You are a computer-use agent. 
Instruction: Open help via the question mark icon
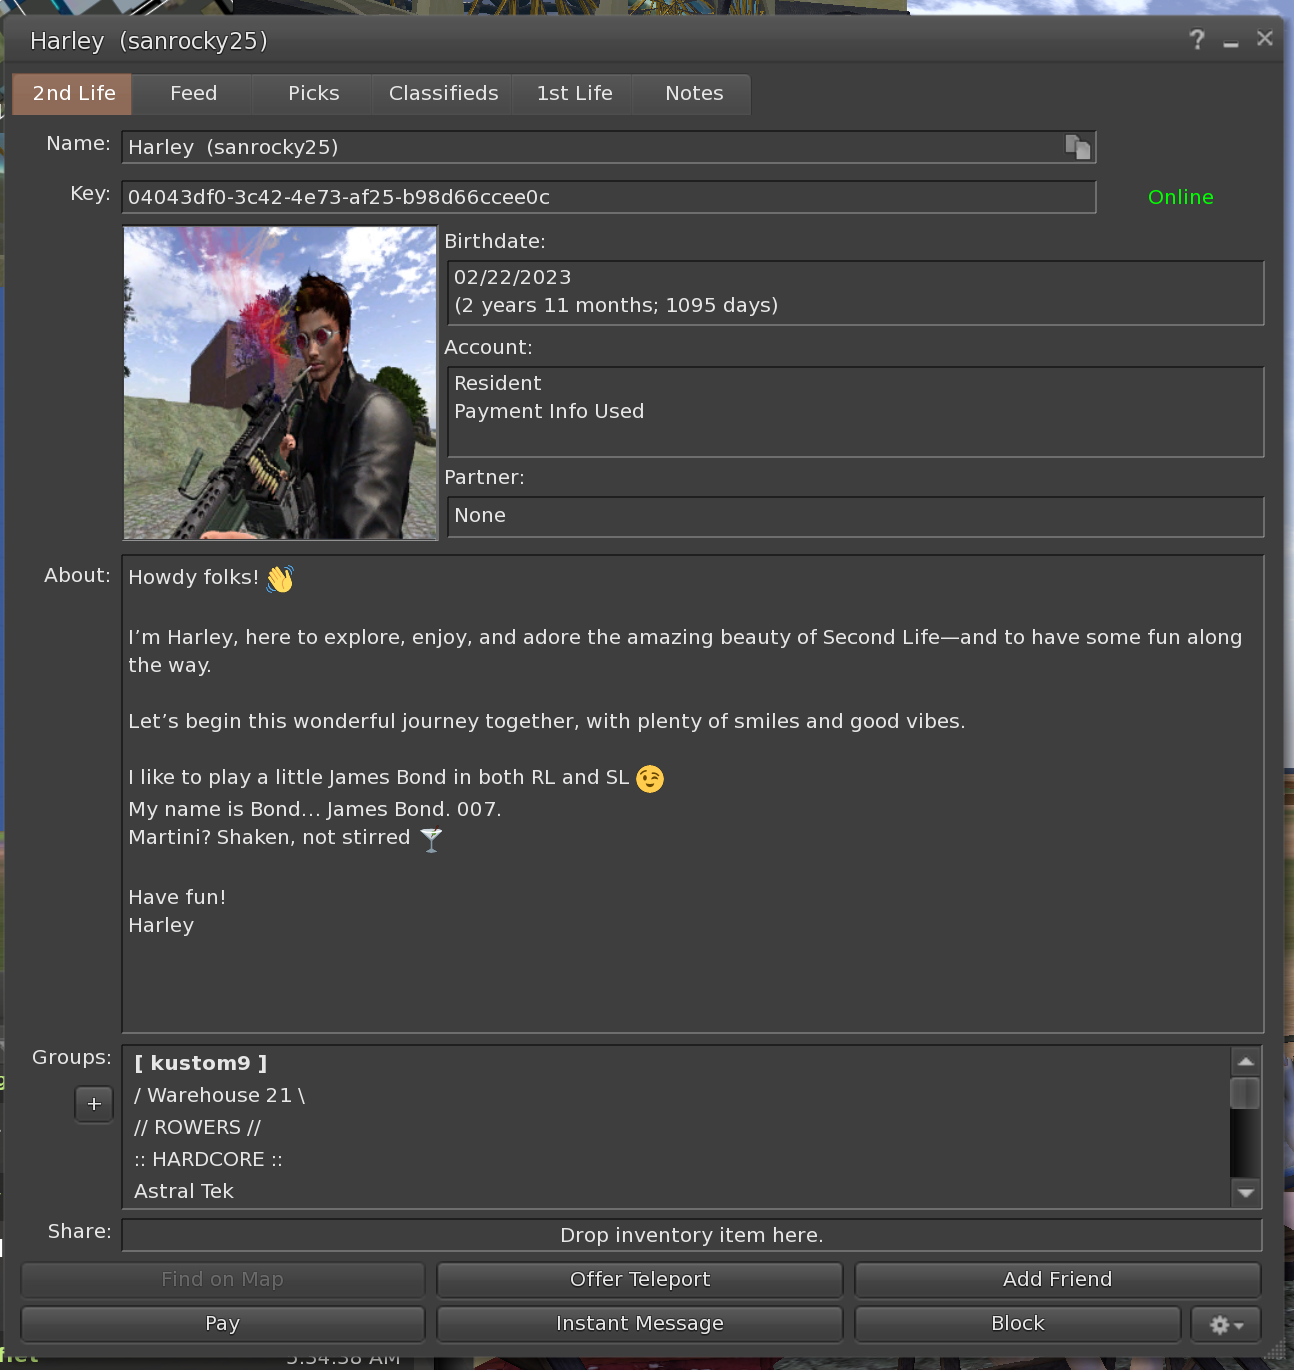[1196, 40]
